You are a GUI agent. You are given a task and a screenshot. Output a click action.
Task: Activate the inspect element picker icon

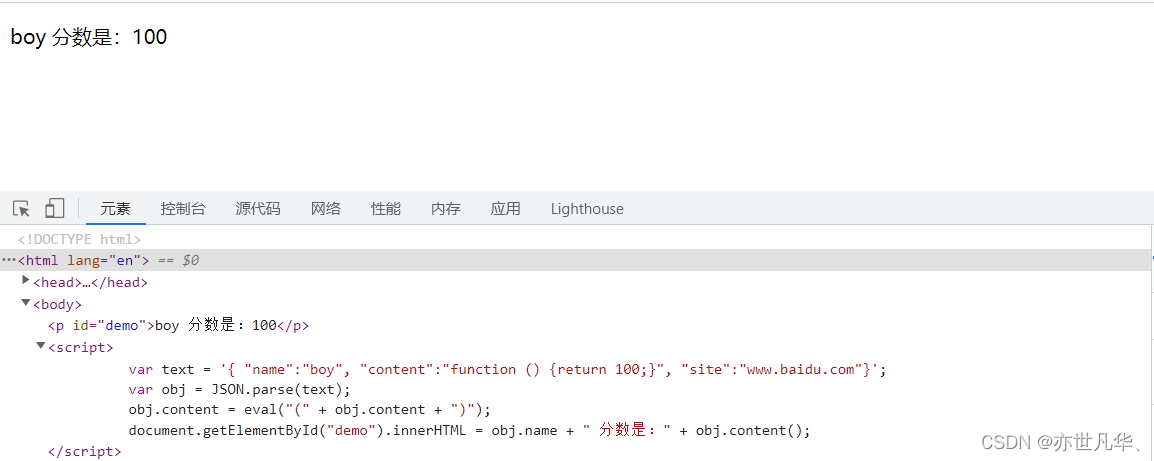point(21,209)
